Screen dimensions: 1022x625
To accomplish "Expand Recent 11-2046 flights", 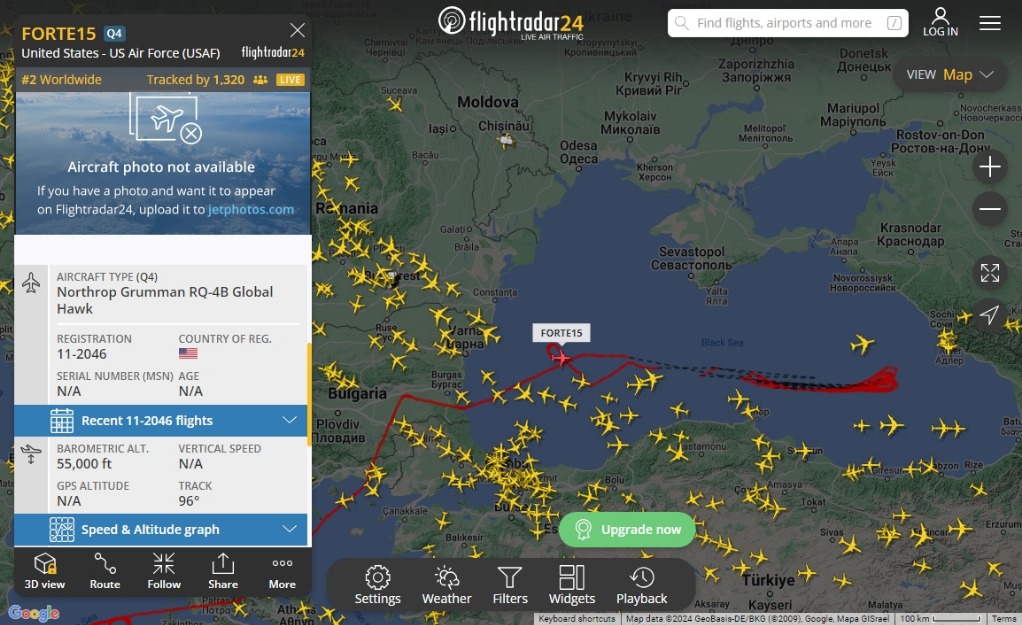I will (x=161, y=420).
